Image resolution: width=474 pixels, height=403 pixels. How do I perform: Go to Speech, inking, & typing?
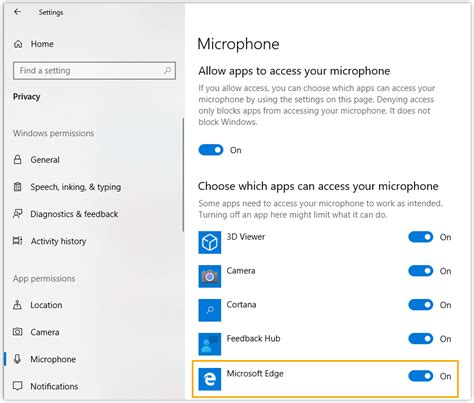click(76, 187)
